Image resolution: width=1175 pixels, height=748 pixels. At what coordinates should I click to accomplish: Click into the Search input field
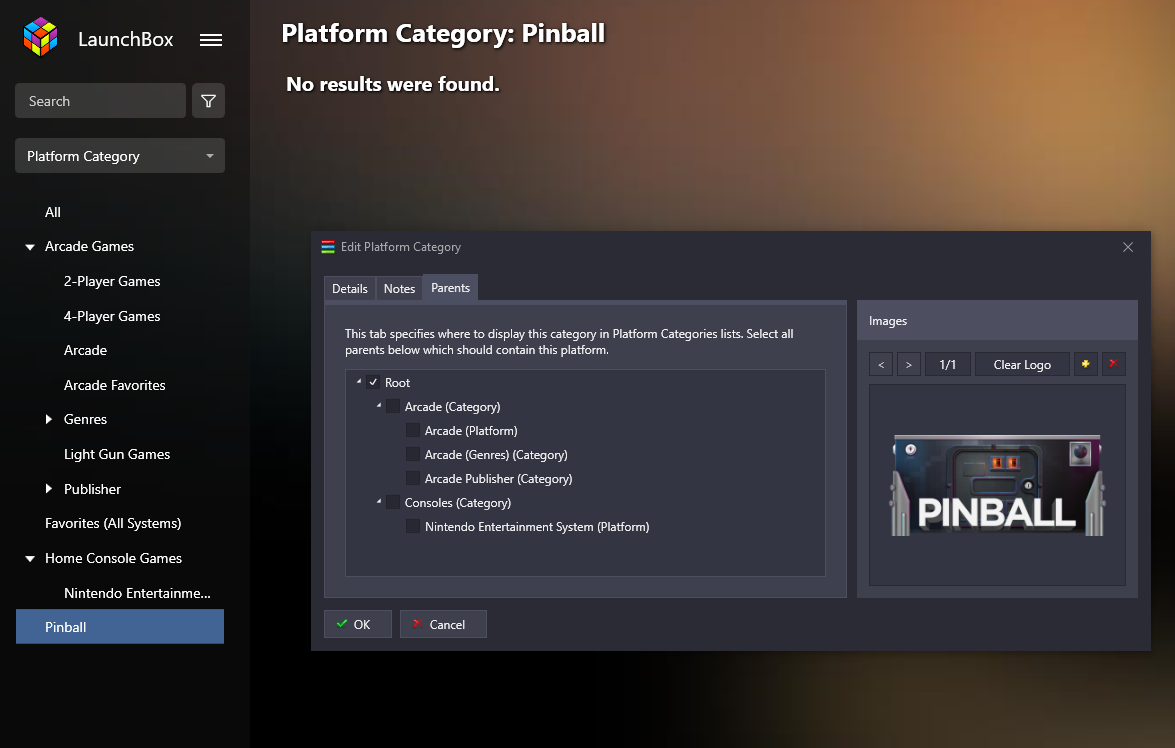tap(100, 101)
